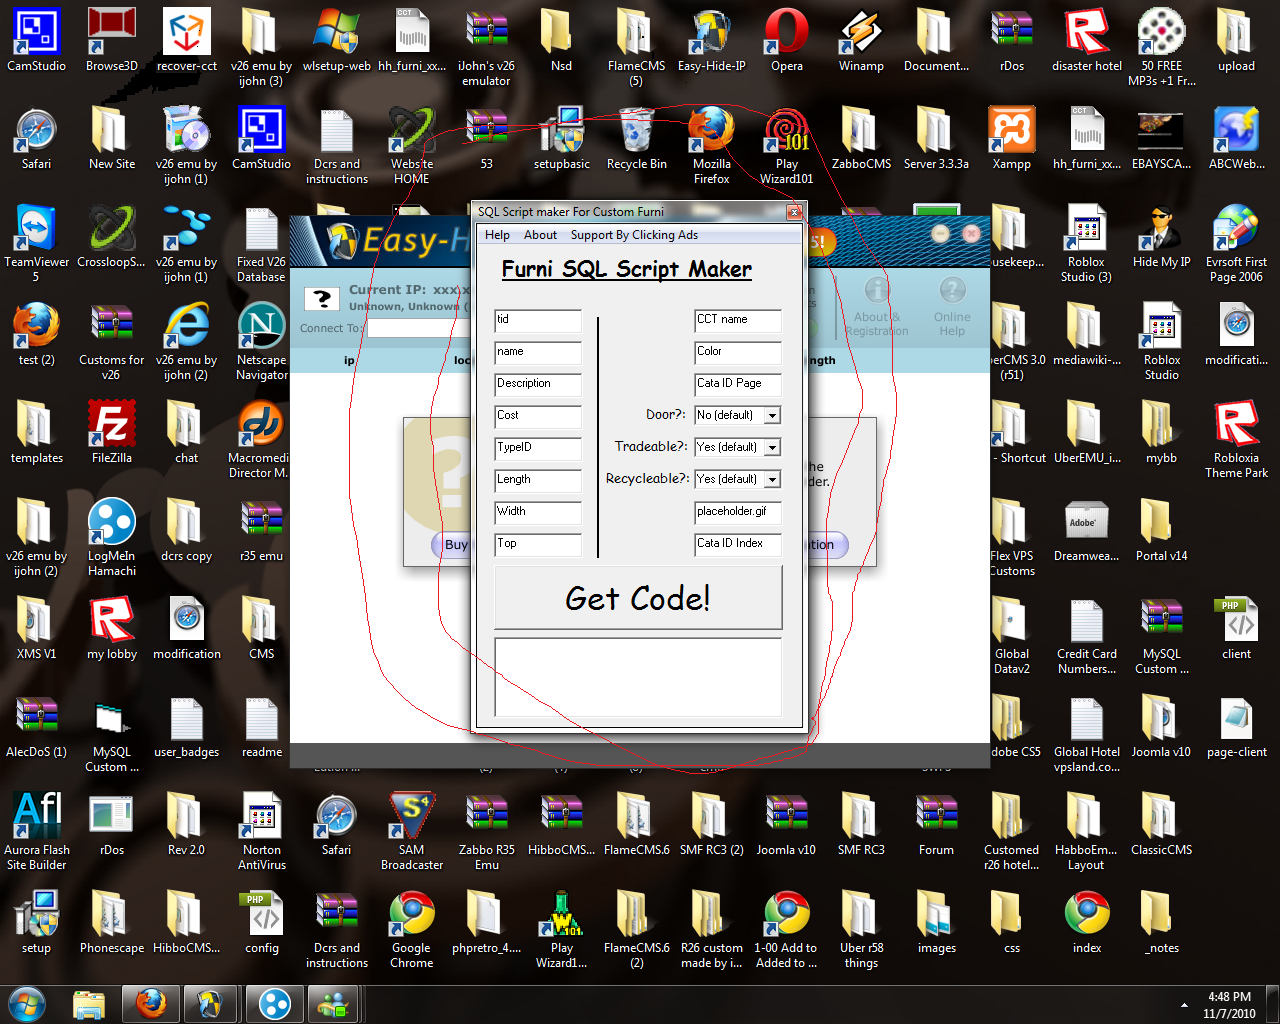Click the generated code output text box
Screen dimensions: 1280x1024
coord(638,677)
